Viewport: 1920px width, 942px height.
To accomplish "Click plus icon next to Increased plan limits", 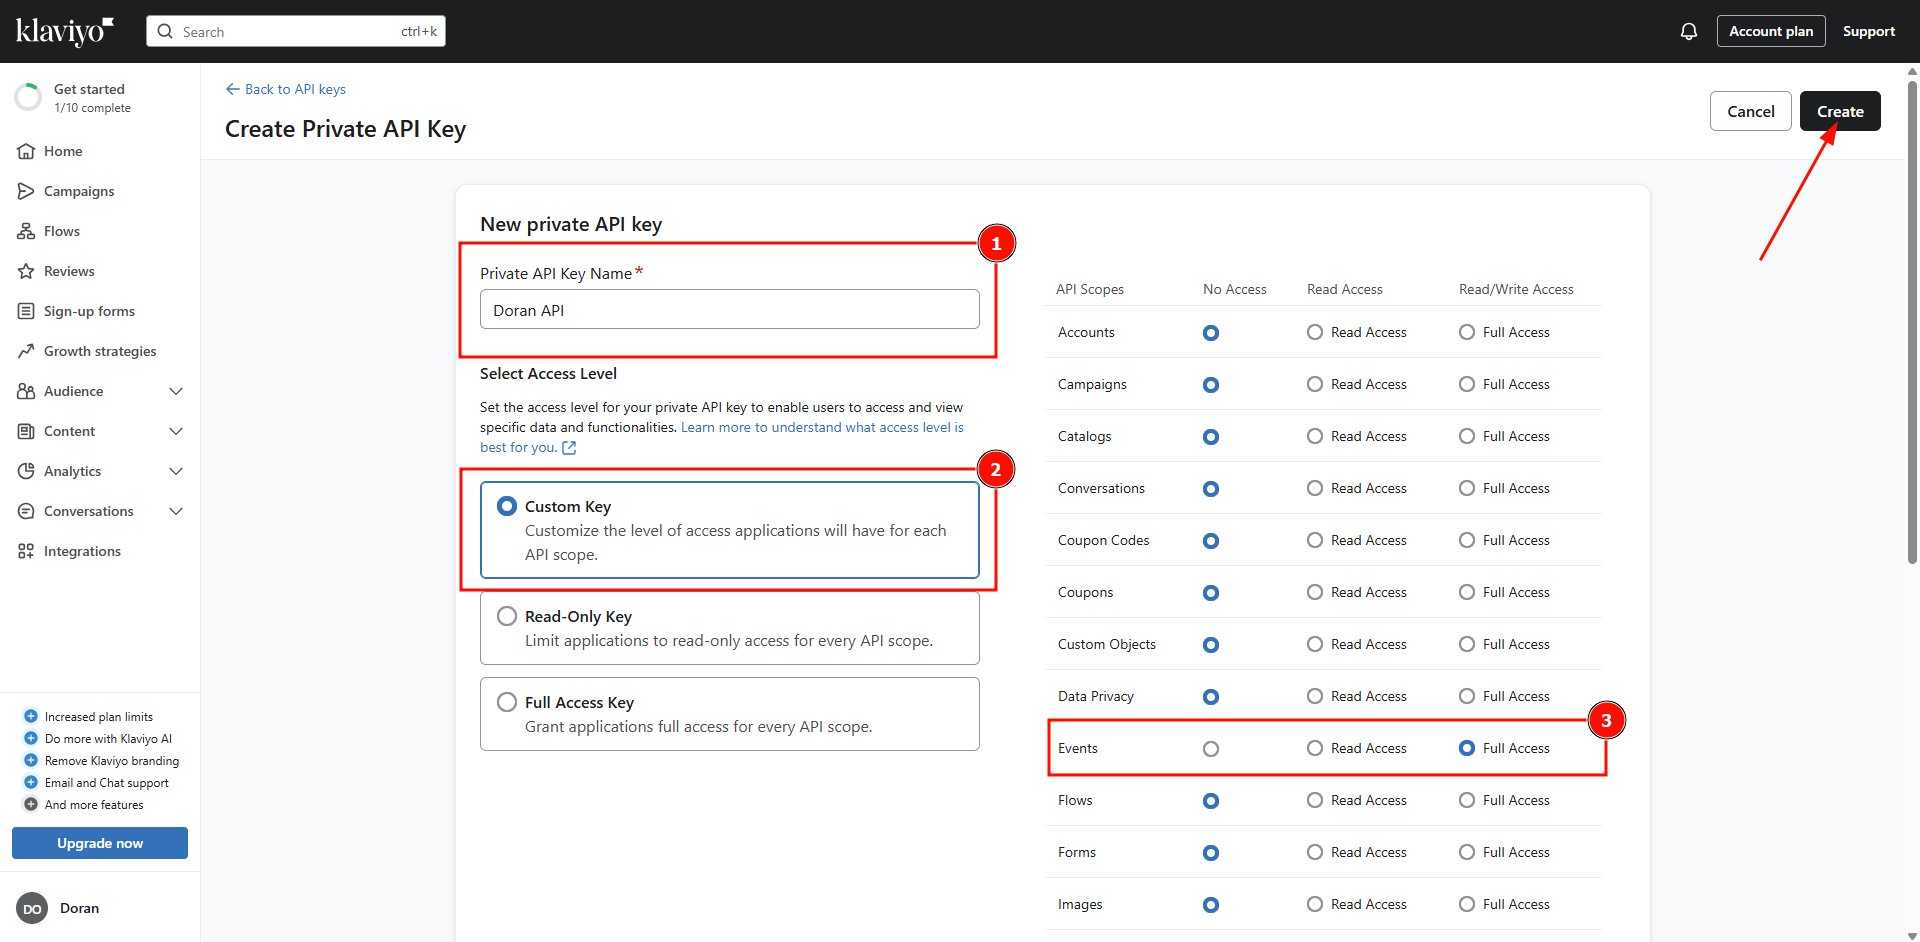I will pos(31,716).
